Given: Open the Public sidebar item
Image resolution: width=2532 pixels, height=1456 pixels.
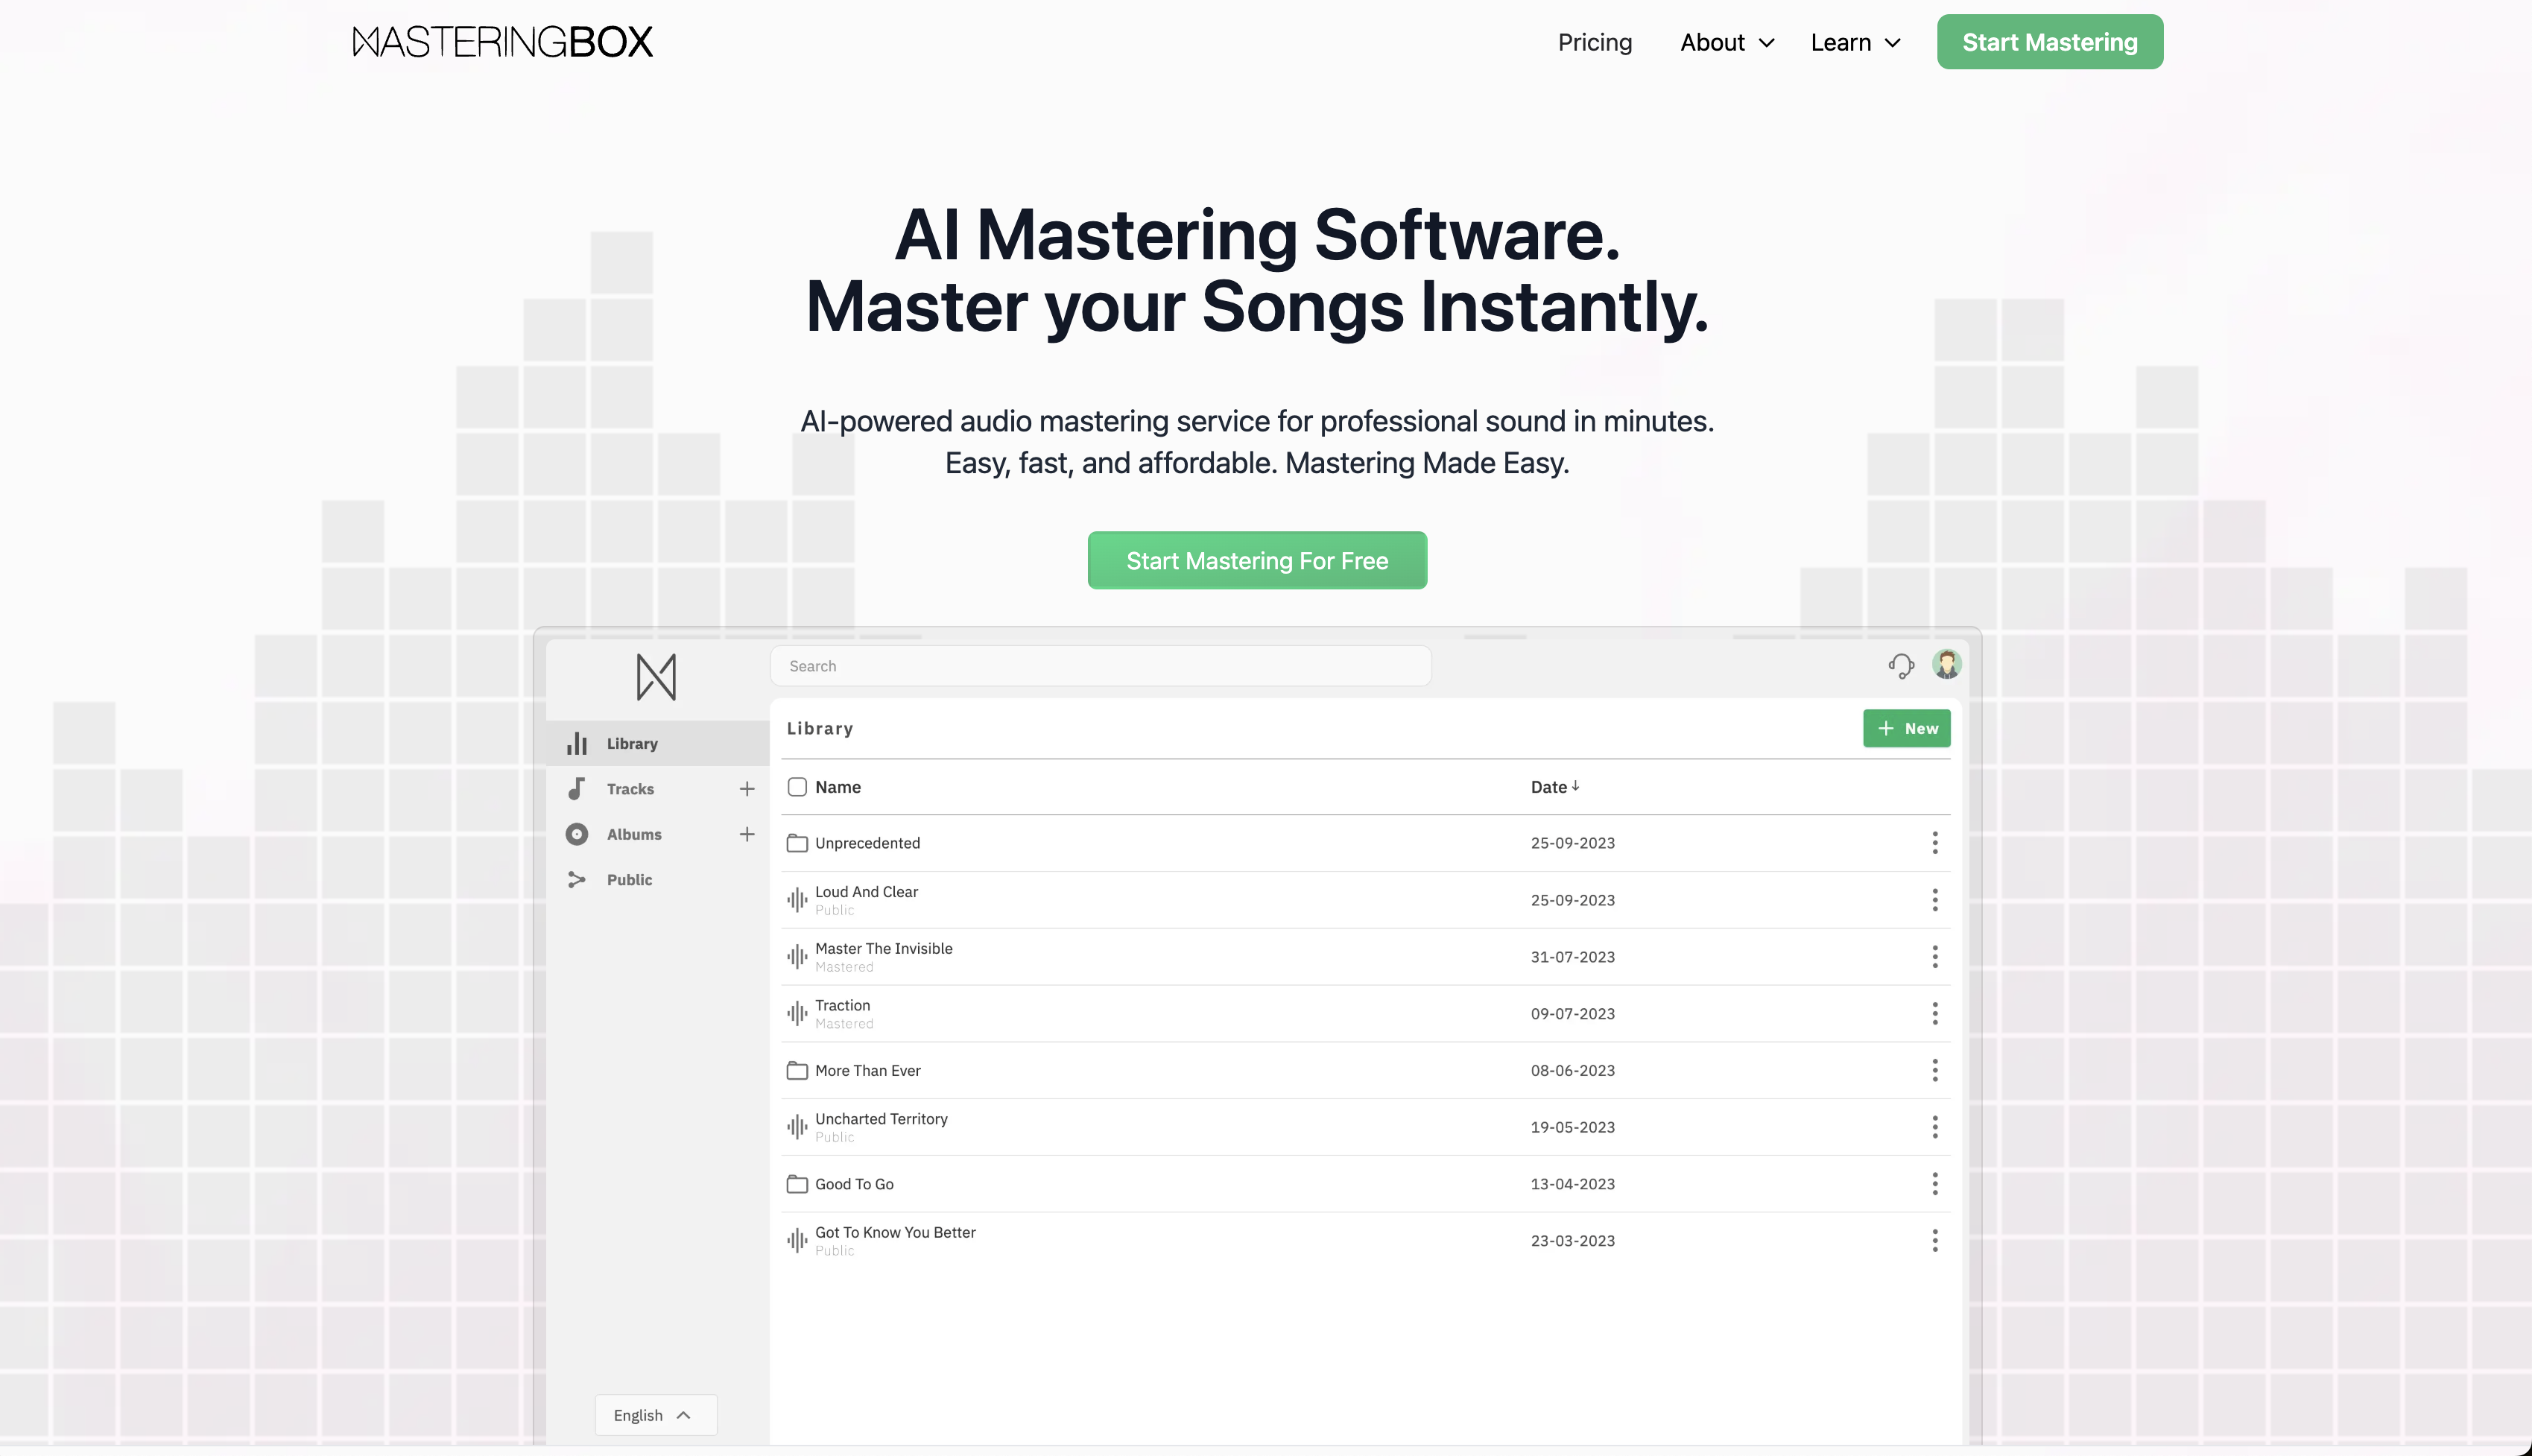Looking at the screenshot, I should tap(629, 880).
